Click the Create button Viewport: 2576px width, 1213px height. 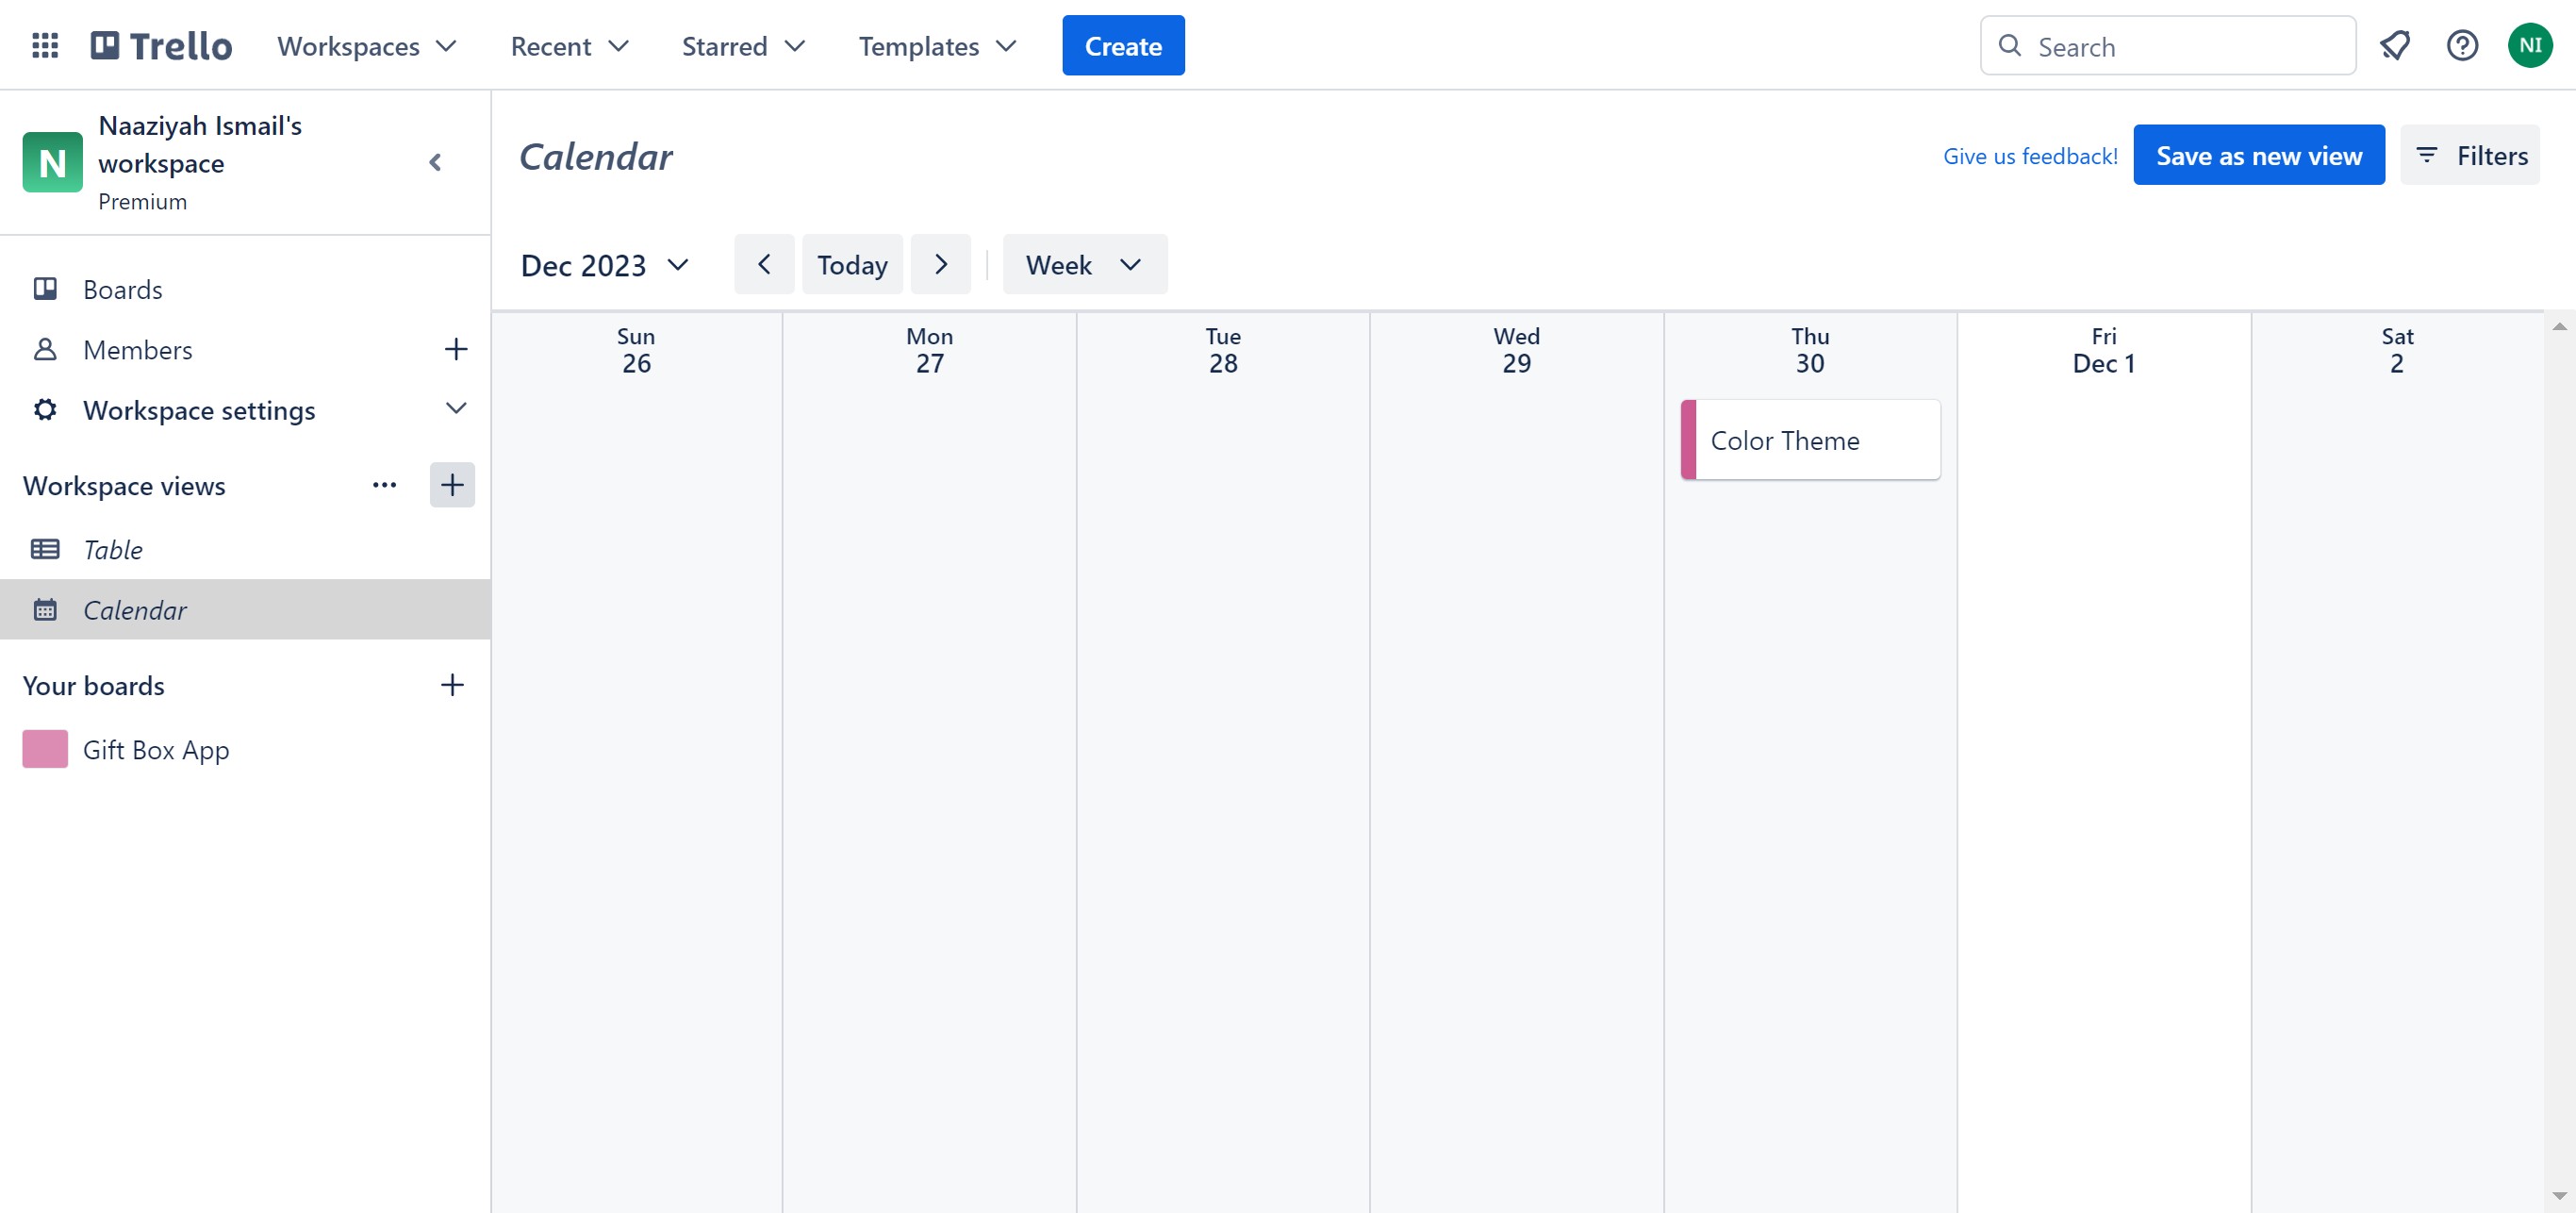[x=1123, y=46]
